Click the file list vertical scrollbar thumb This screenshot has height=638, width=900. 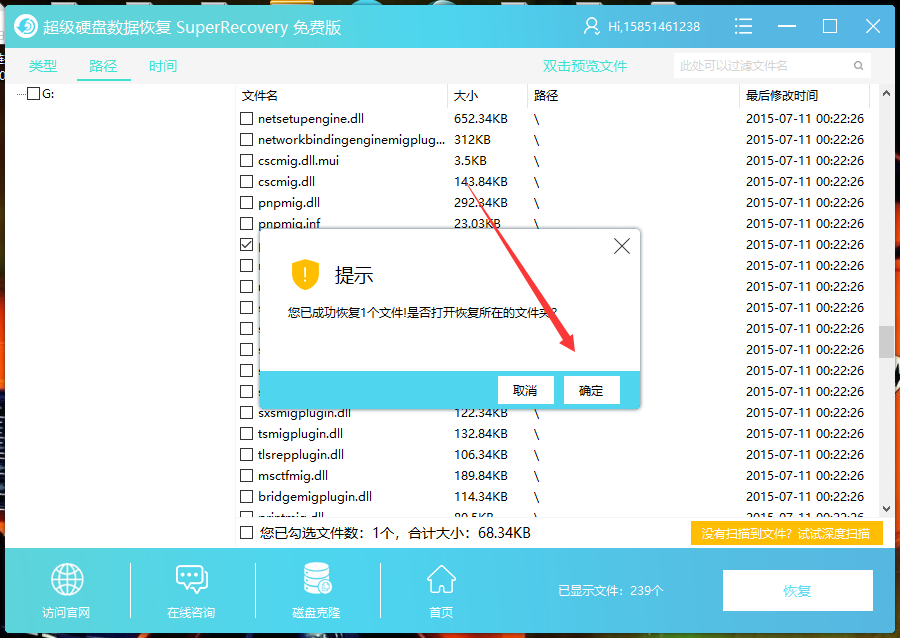point(886,341)
